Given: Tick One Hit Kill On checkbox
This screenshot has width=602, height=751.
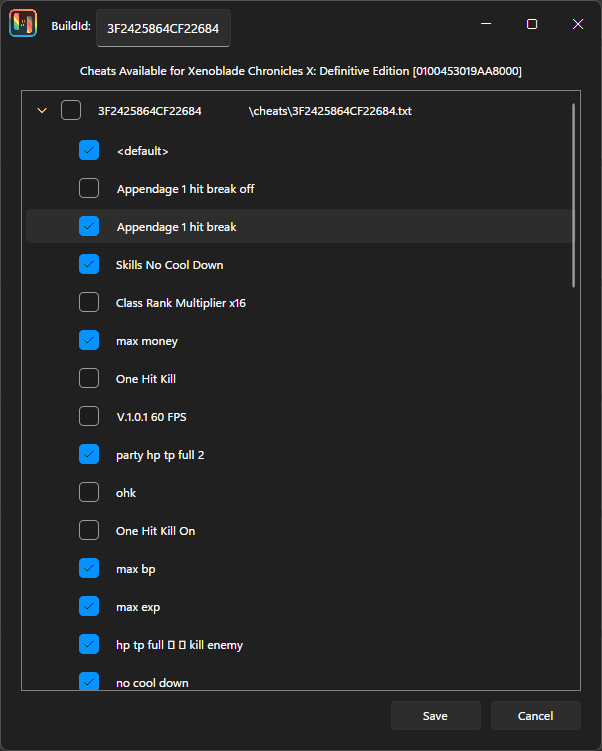Looking at the screenshot, I should point(89,530).
